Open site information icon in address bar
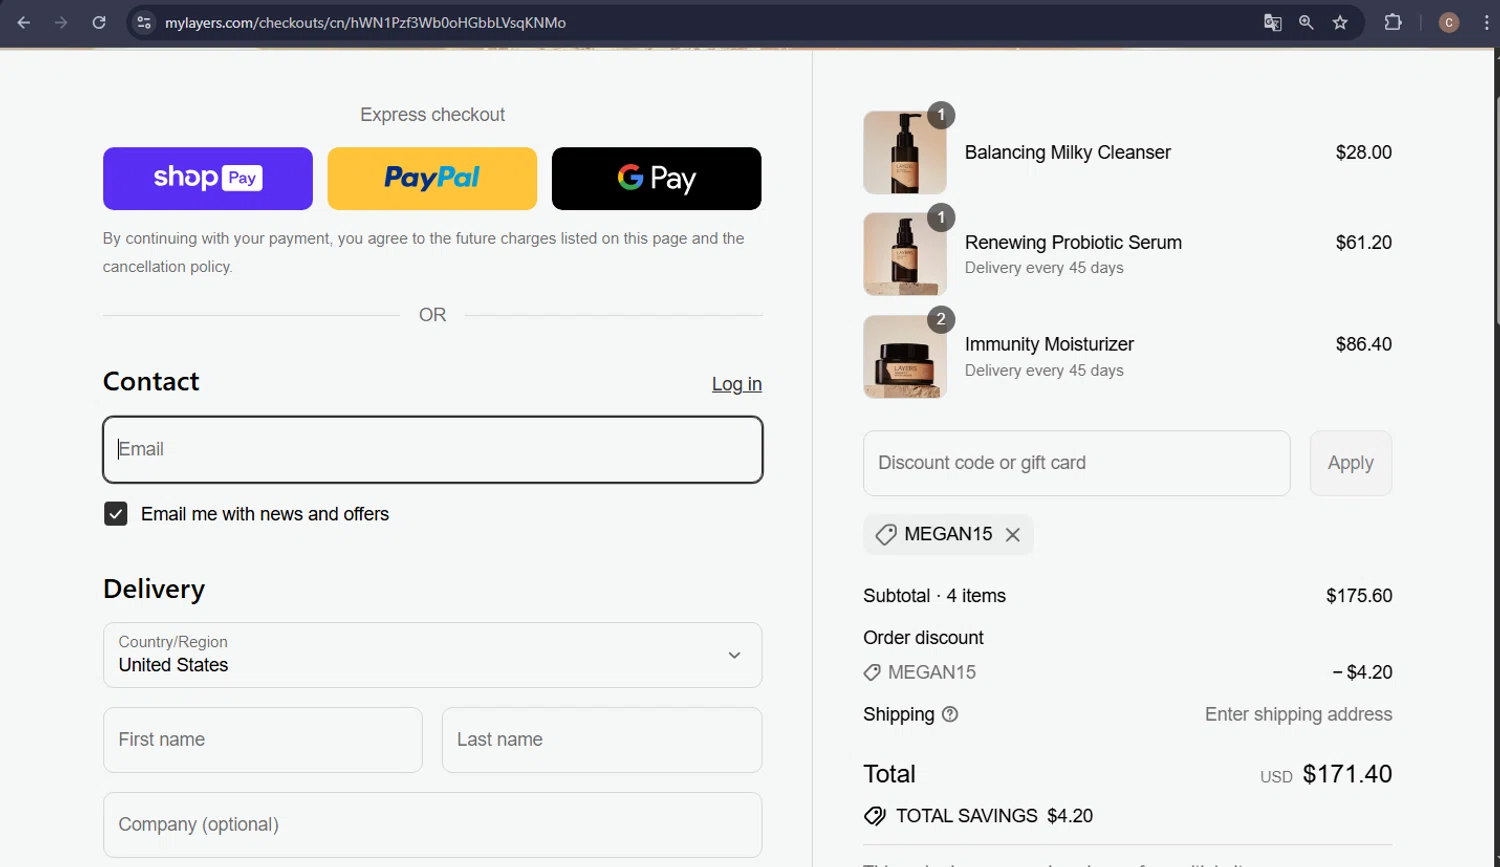Image resolution: width=1500 pixels, height=867 pixels. click(x=144, y=22)
